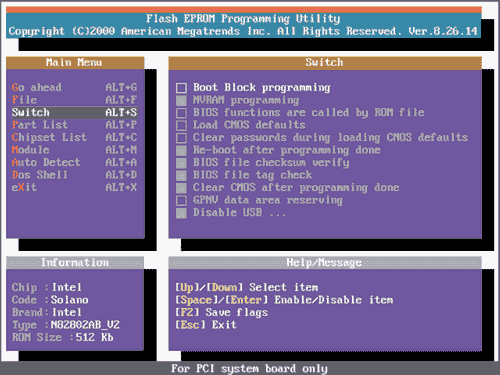Screen dimensions: 500x375
Task: Toggle NVRAM programming checkbox
Action: click(181, 100)
